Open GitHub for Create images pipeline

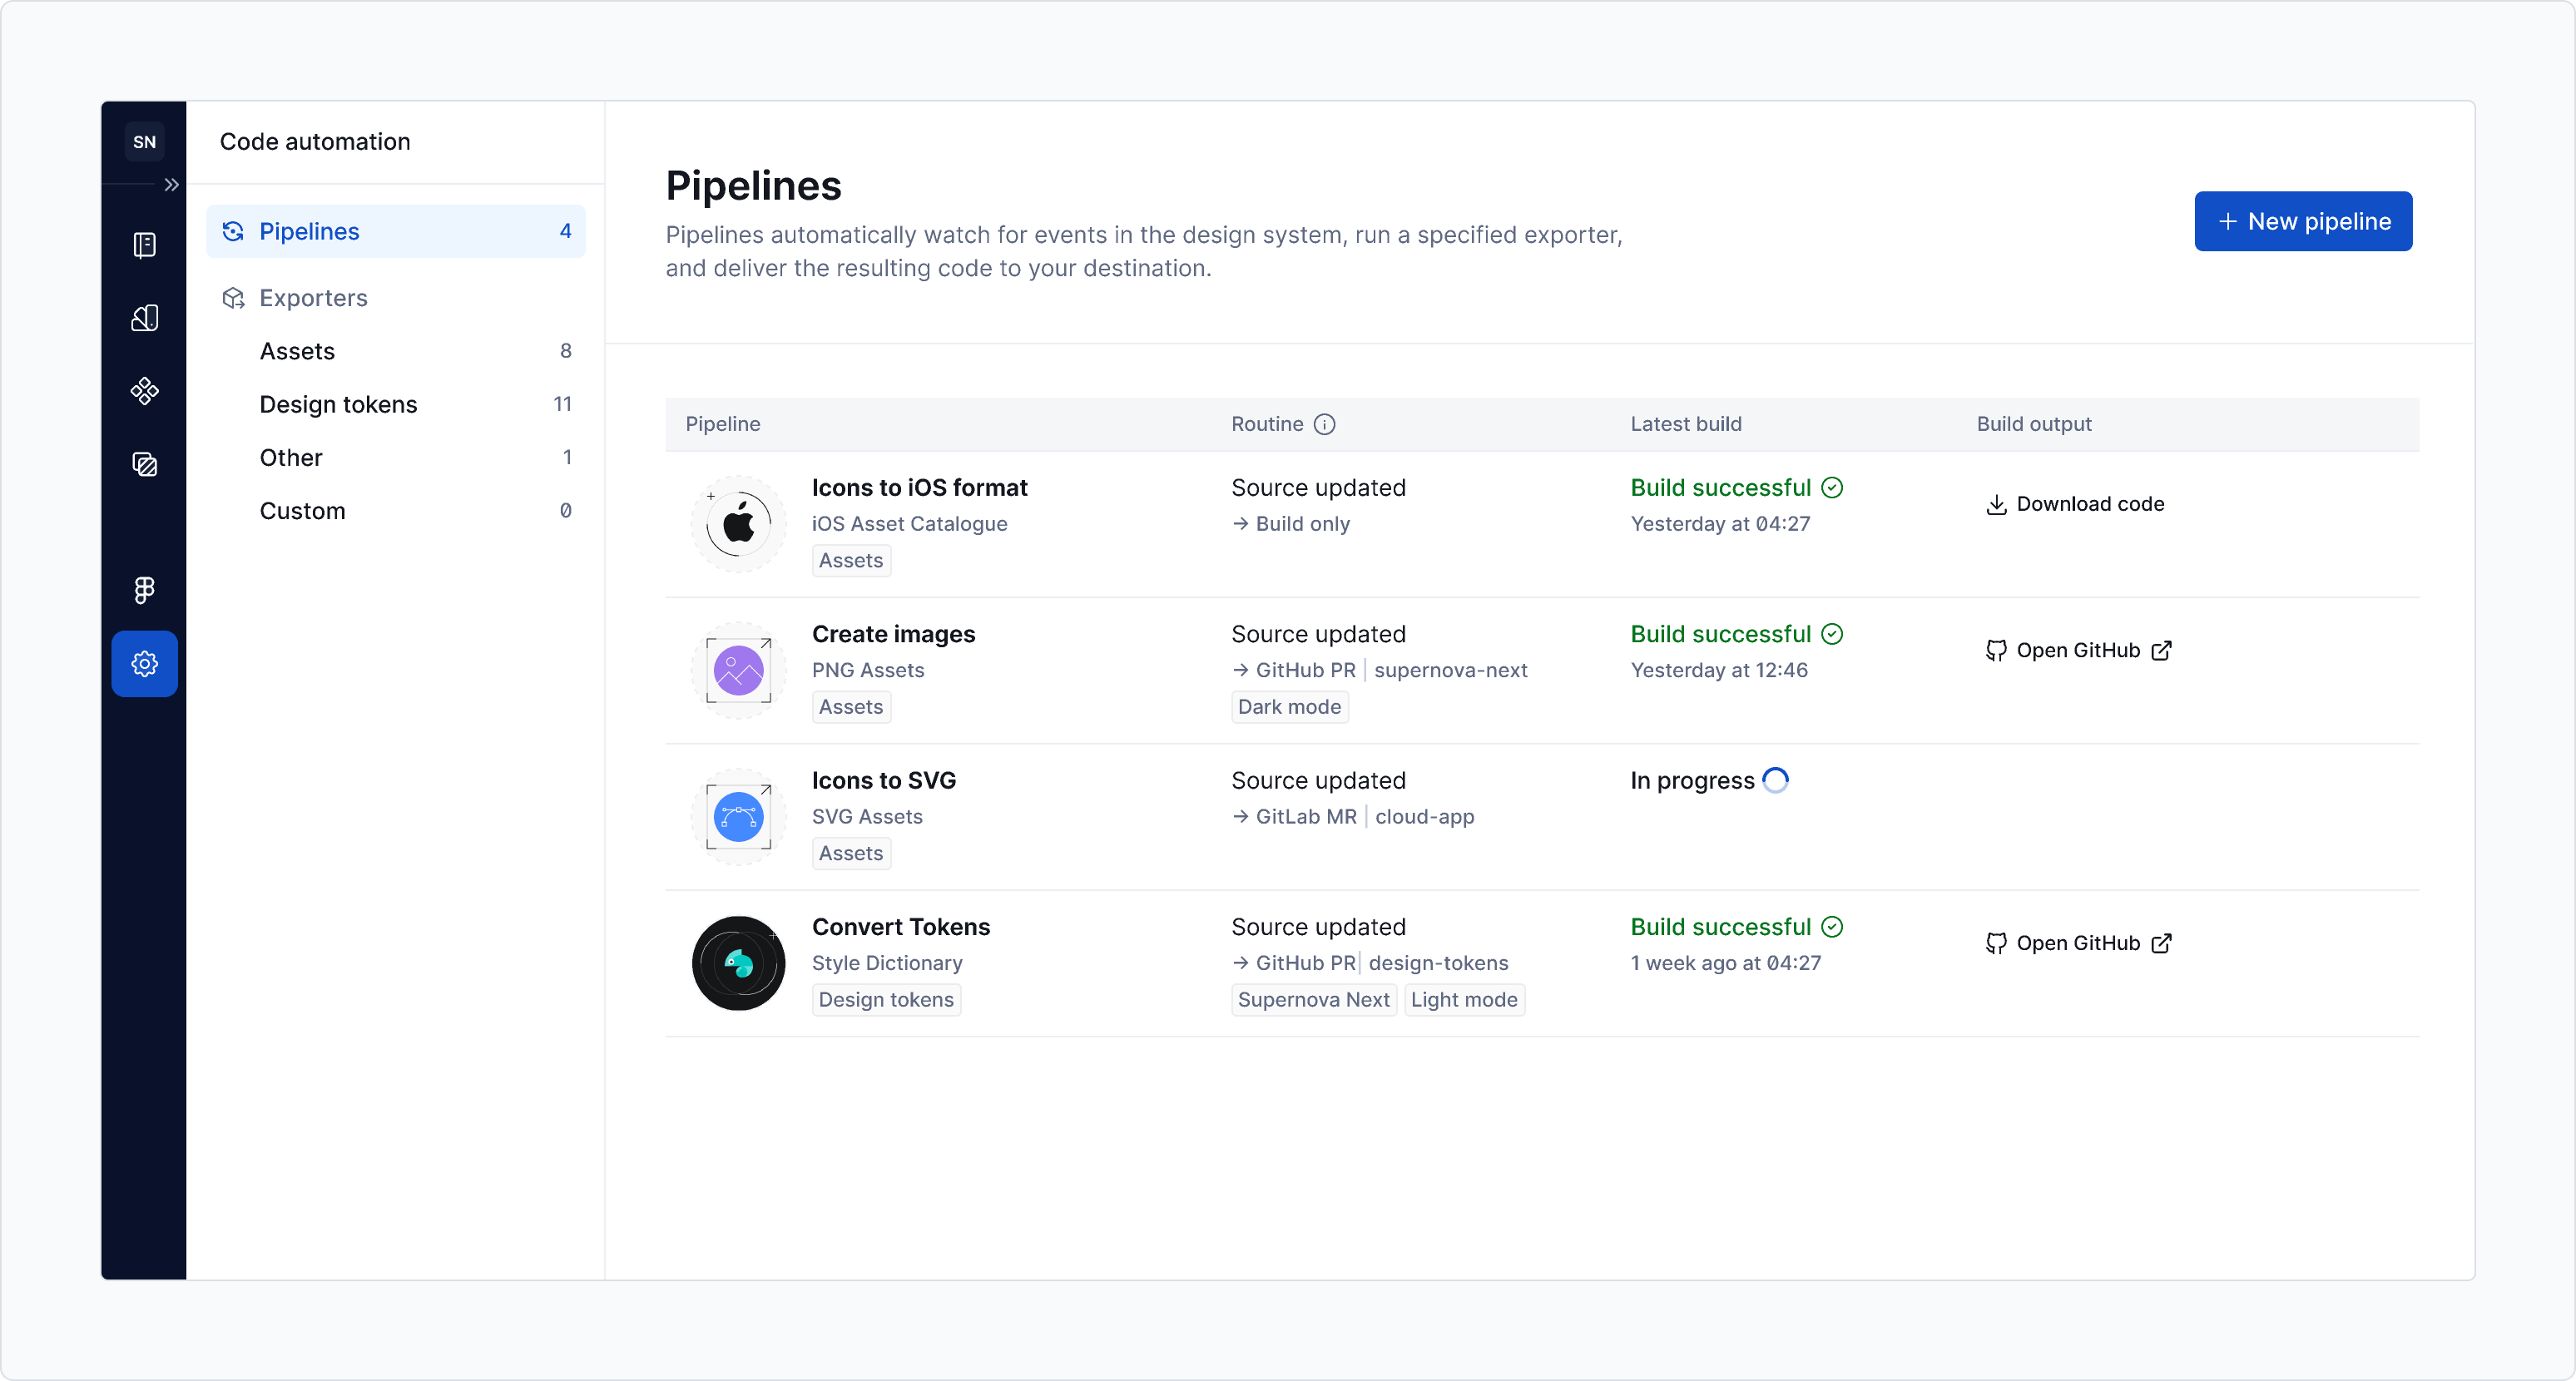(2078, 650)
